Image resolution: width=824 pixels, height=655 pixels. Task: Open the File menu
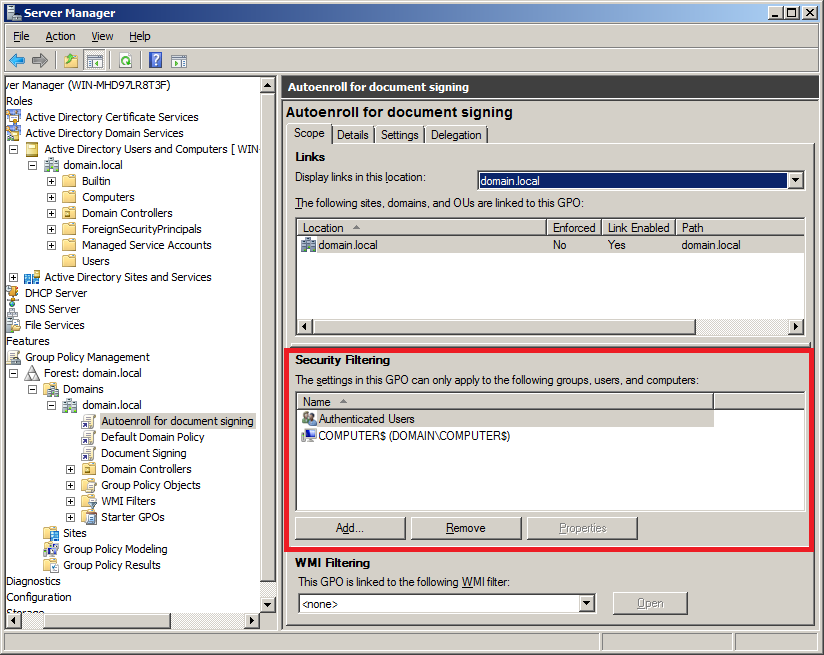(x=21, y=36)
